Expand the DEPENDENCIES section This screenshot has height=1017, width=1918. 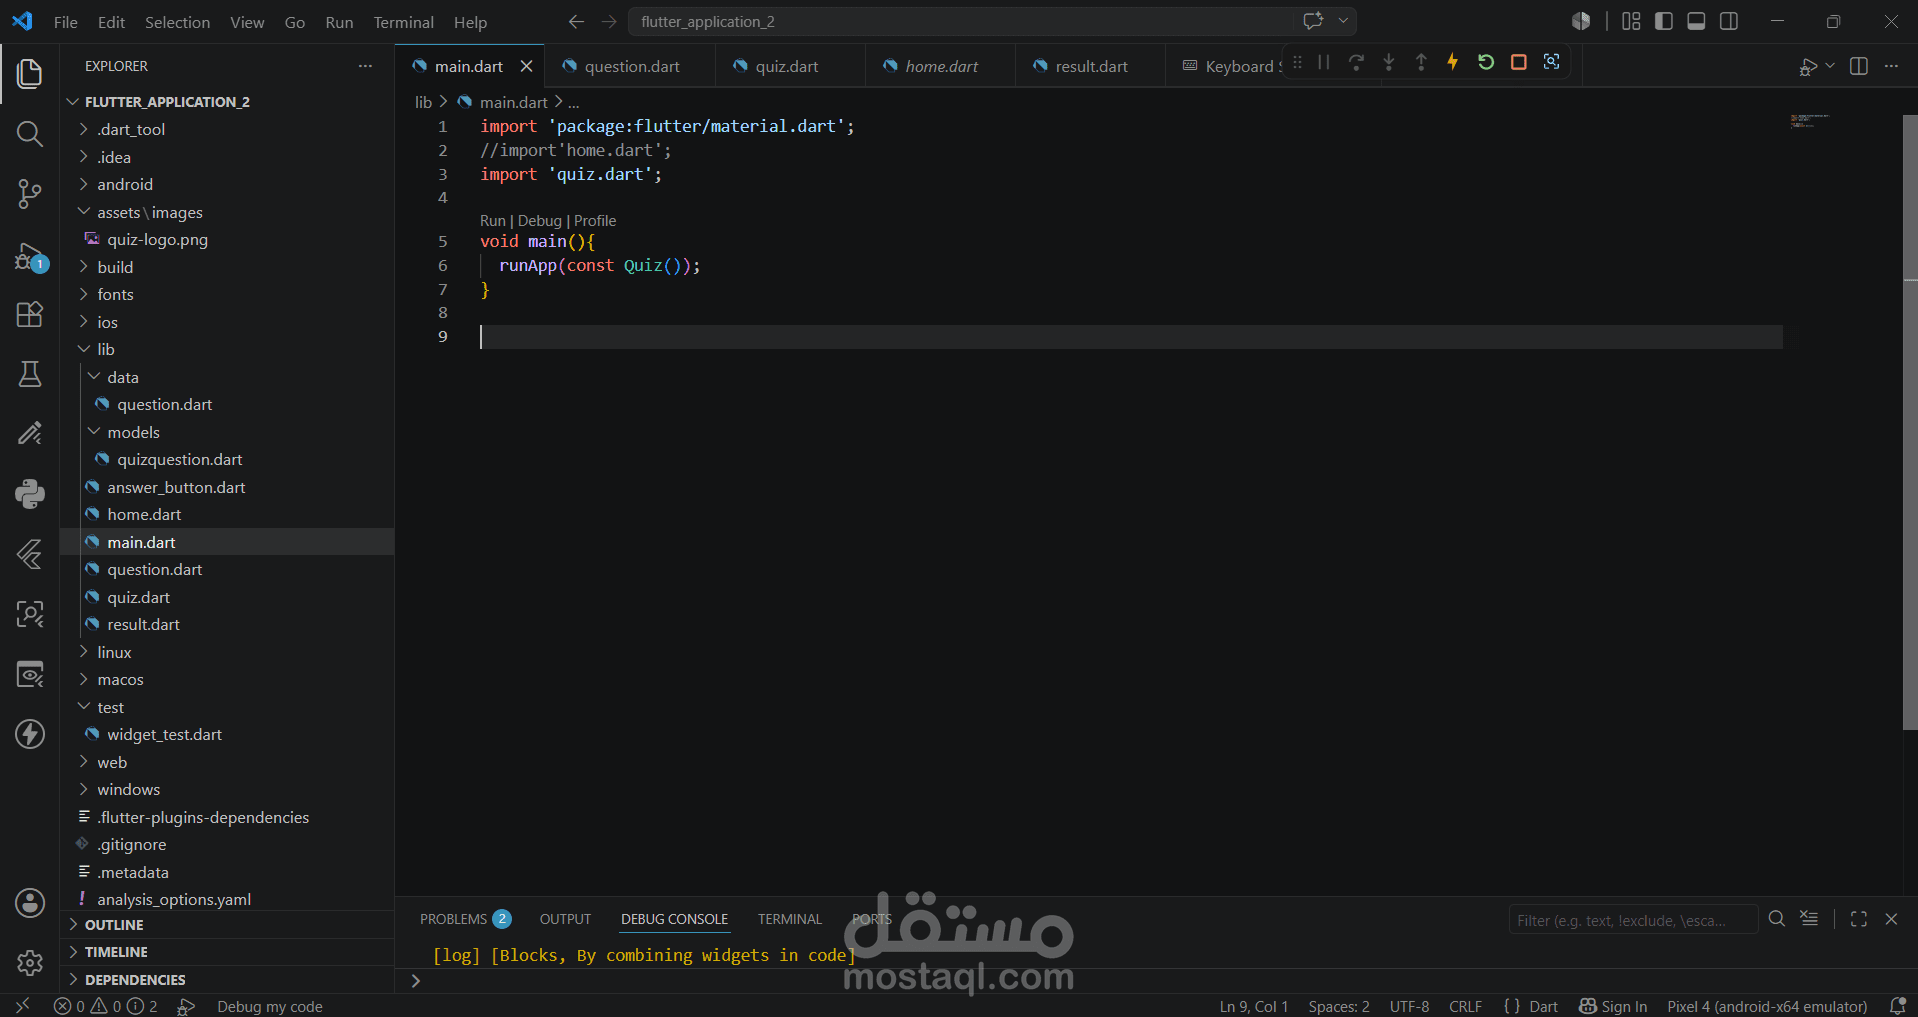[135, 980]
